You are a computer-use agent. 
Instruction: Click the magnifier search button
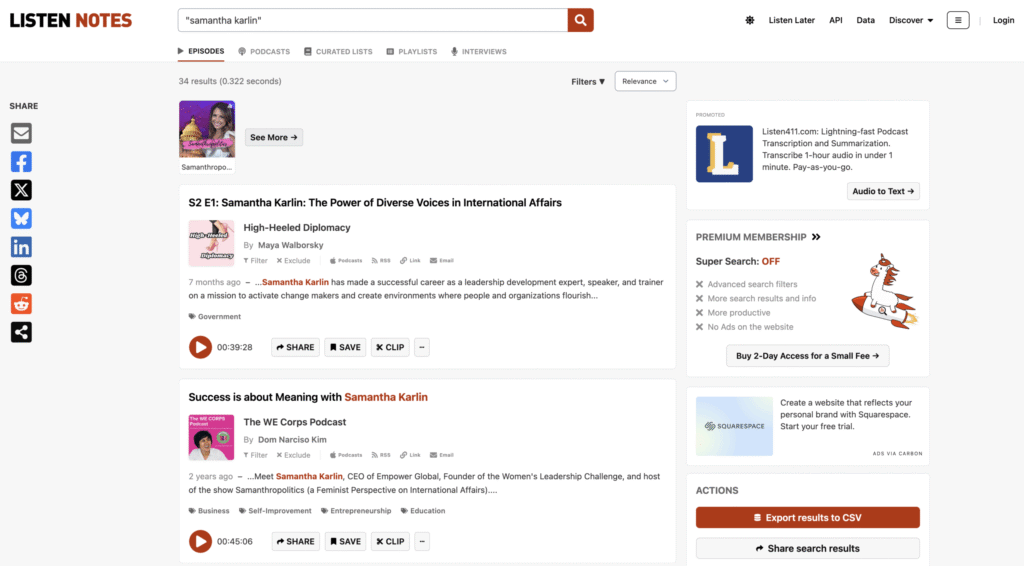(x=580, y=20)
